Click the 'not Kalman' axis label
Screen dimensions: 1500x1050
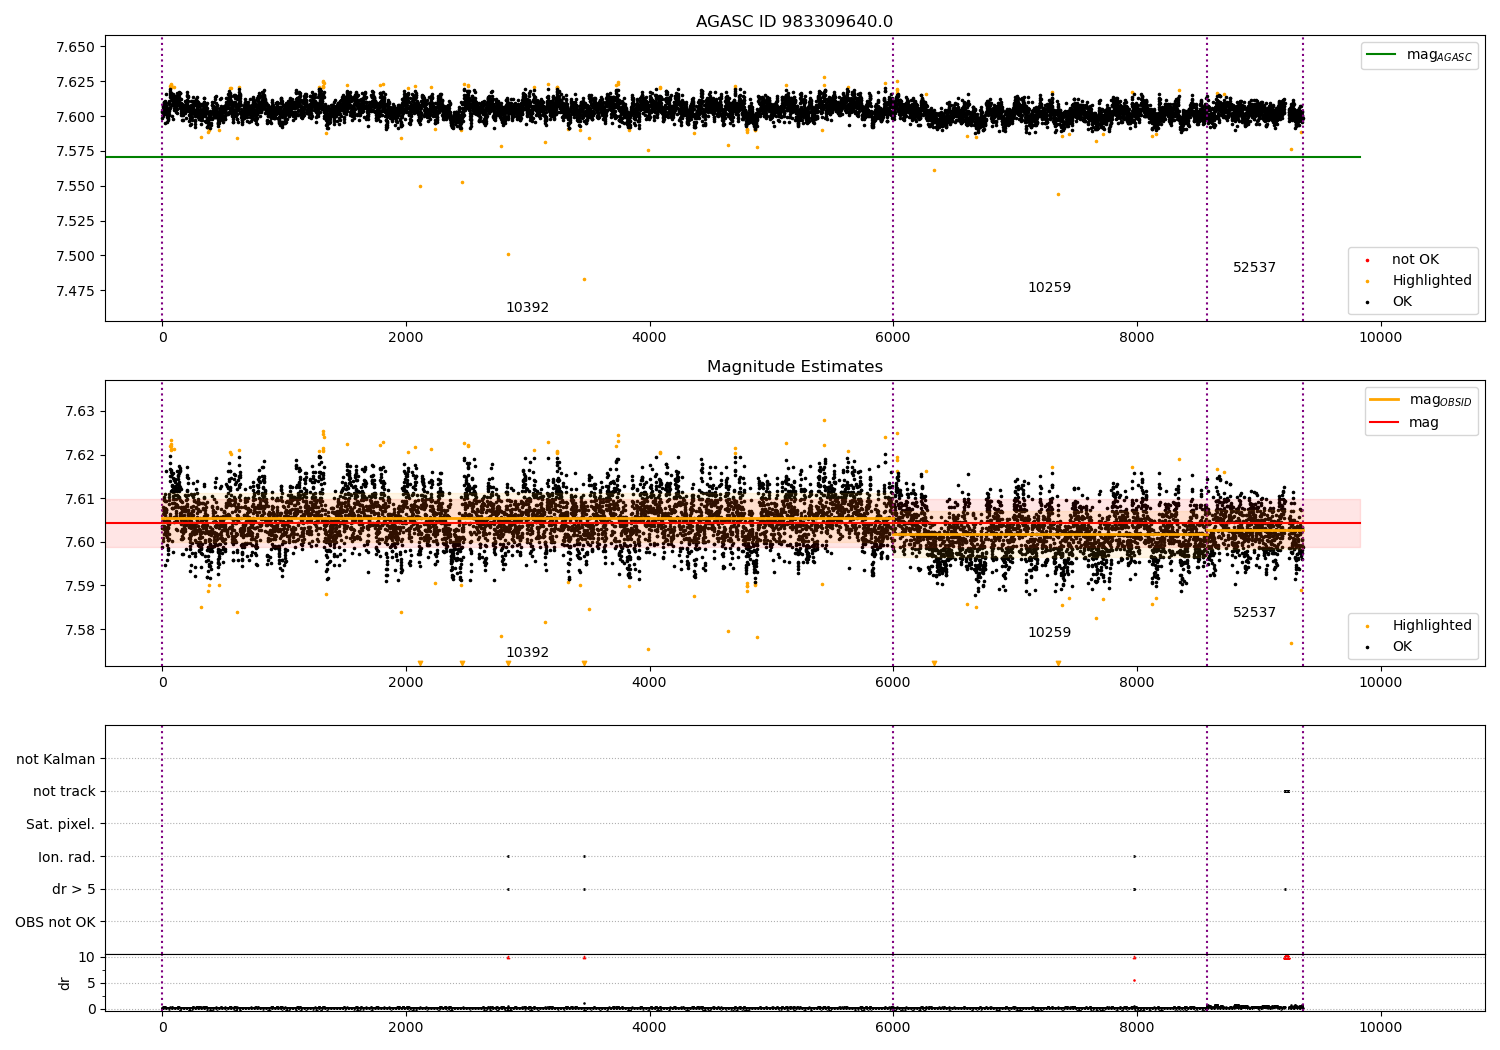click(56, 760)
